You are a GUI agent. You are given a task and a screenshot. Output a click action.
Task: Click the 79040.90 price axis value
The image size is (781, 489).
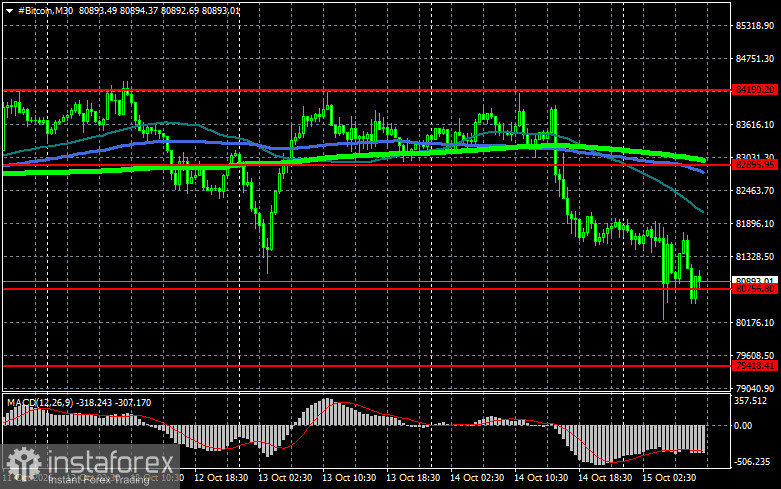[755, 388]
